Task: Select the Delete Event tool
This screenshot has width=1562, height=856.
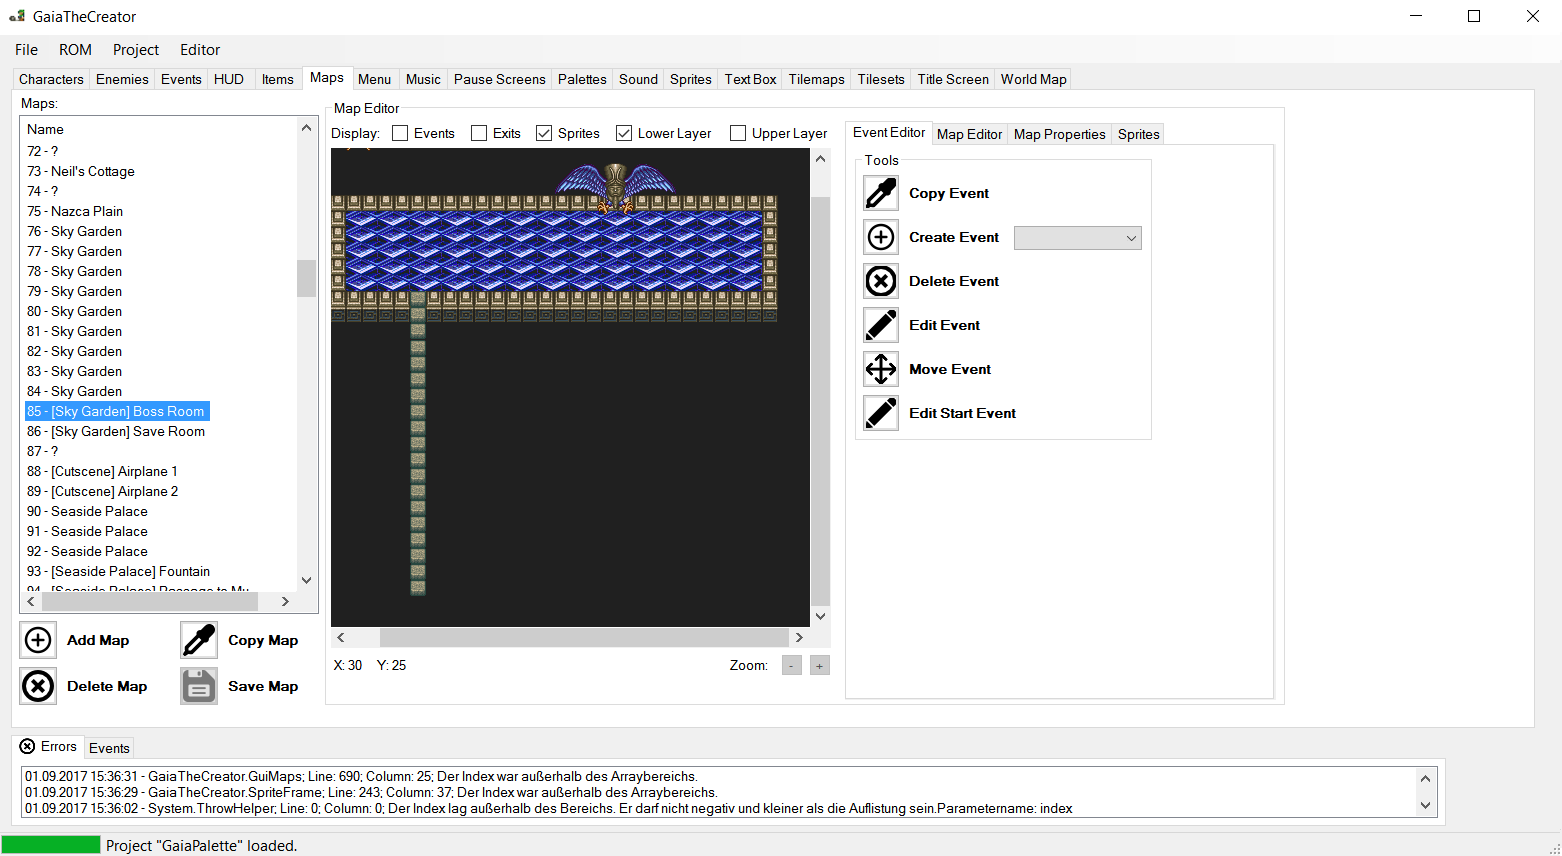Action: (x=881, y=281)
